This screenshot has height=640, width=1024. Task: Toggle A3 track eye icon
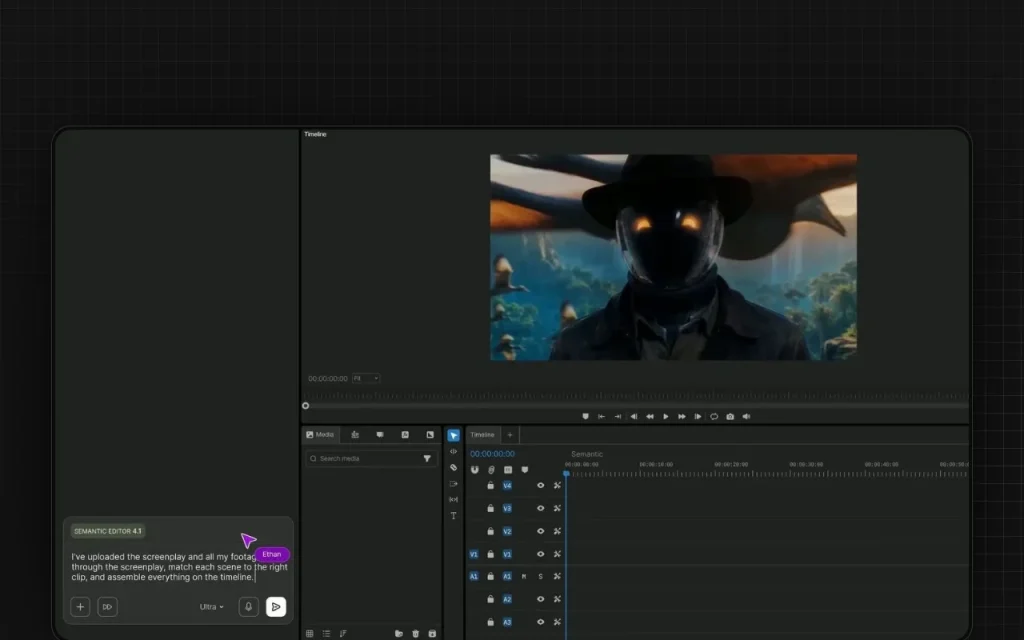point(541,622)
